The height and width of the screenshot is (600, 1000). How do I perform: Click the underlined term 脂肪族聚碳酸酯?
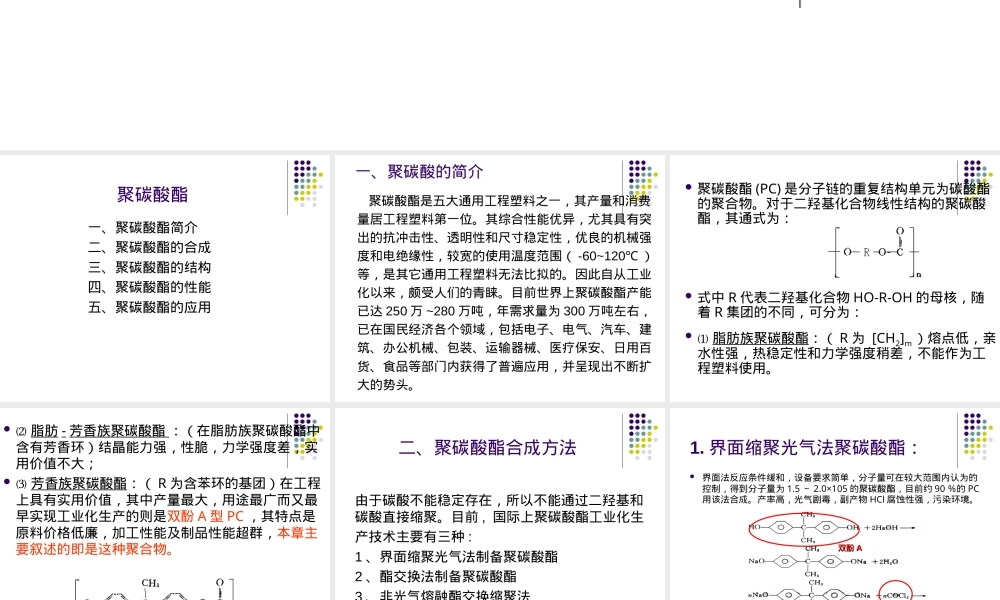[760, 338]
